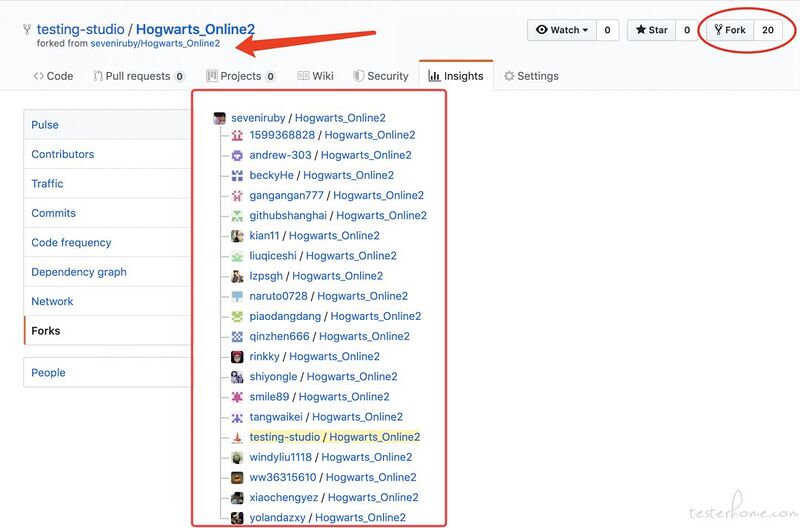Screen dimensions: 800x528
Task: Open piaodangdang user link
Action: (285, 316)
